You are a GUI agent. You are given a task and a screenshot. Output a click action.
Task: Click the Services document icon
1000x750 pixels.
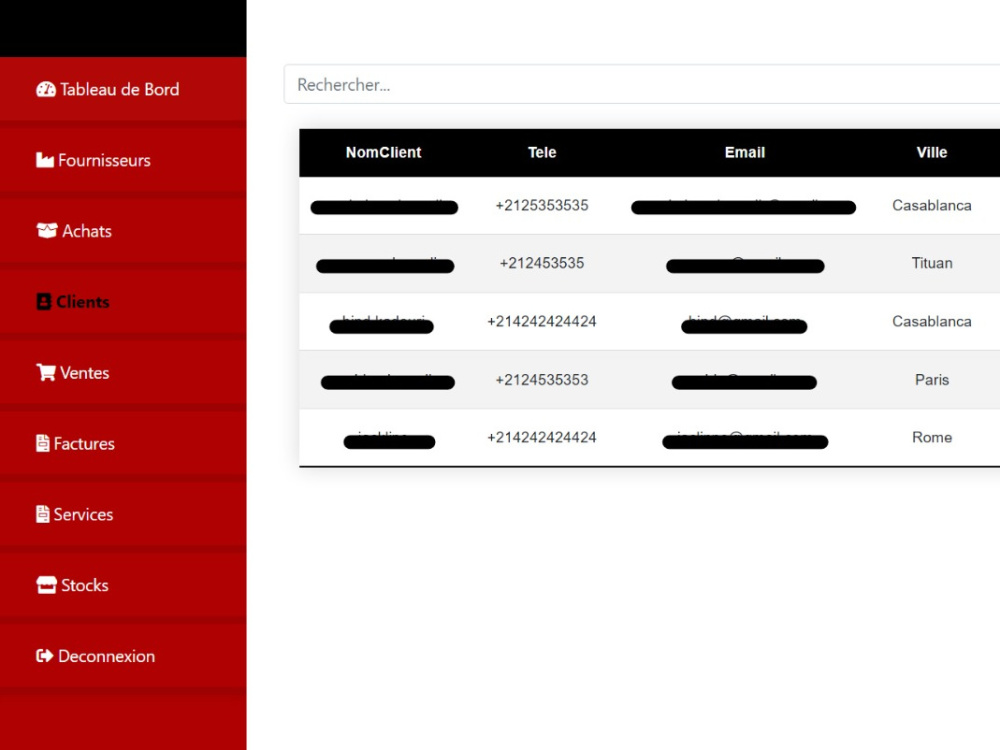pos(43,514)
